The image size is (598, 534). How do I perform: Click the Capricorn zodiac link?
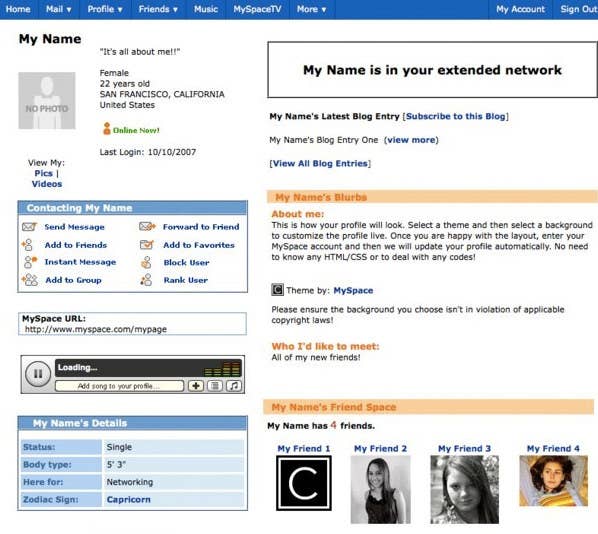click(129, 499)
